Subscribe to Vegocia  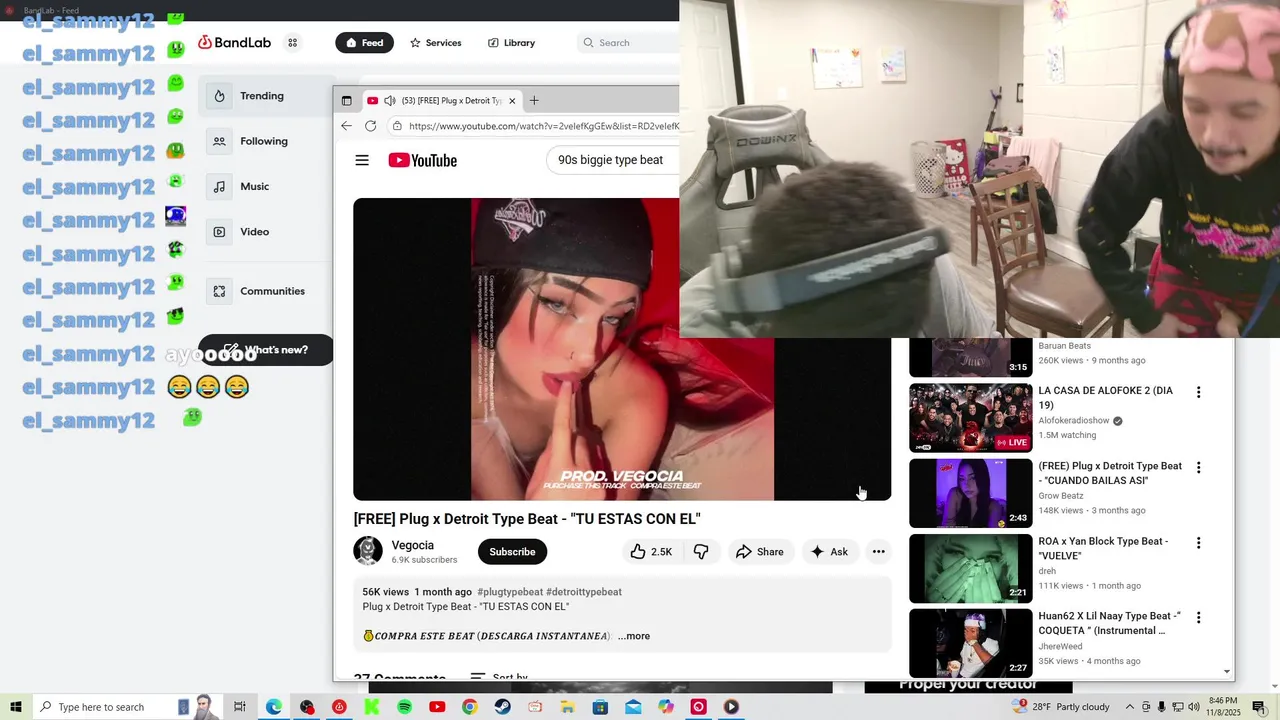(512, 552)
